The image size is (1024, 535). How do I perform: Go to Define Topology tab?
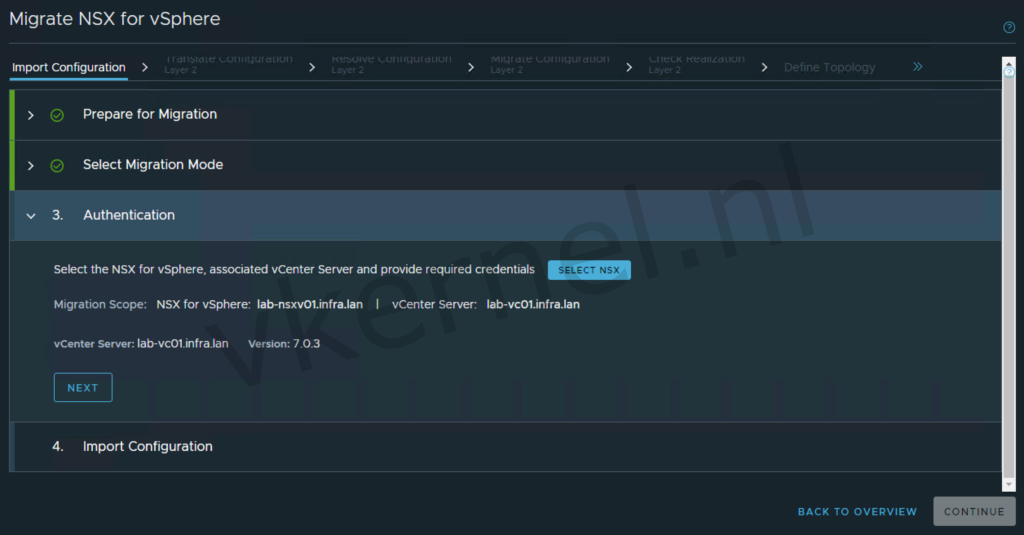(x=829, y=67)
